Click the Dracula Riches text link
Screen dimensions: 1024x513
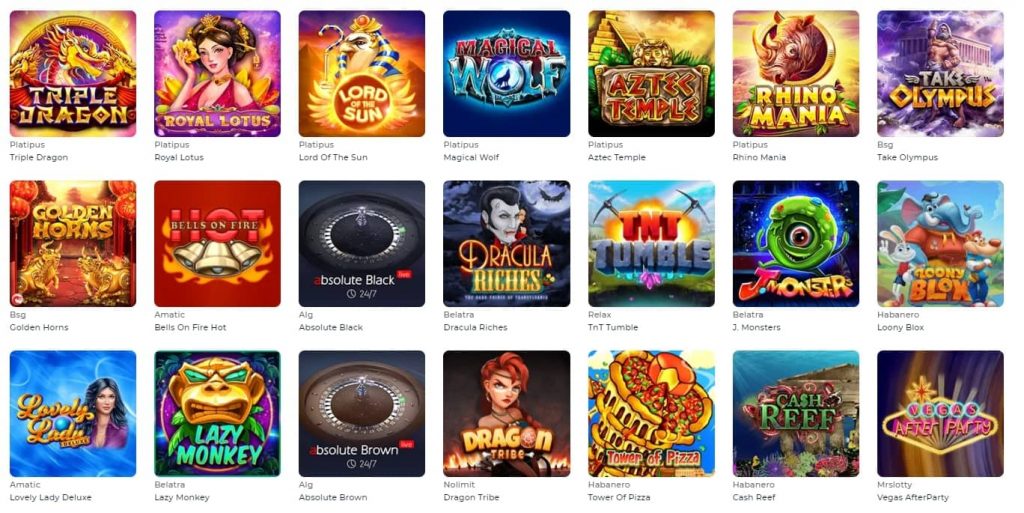(475, 328)
